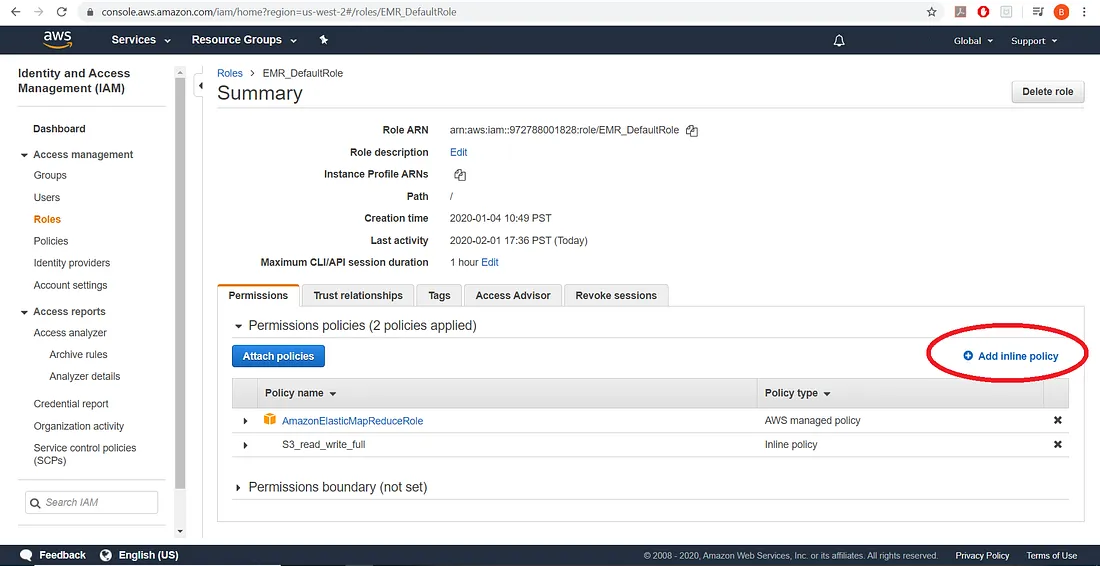
Task: Bookmark this page with star icon
Action: tap(932, 12)
